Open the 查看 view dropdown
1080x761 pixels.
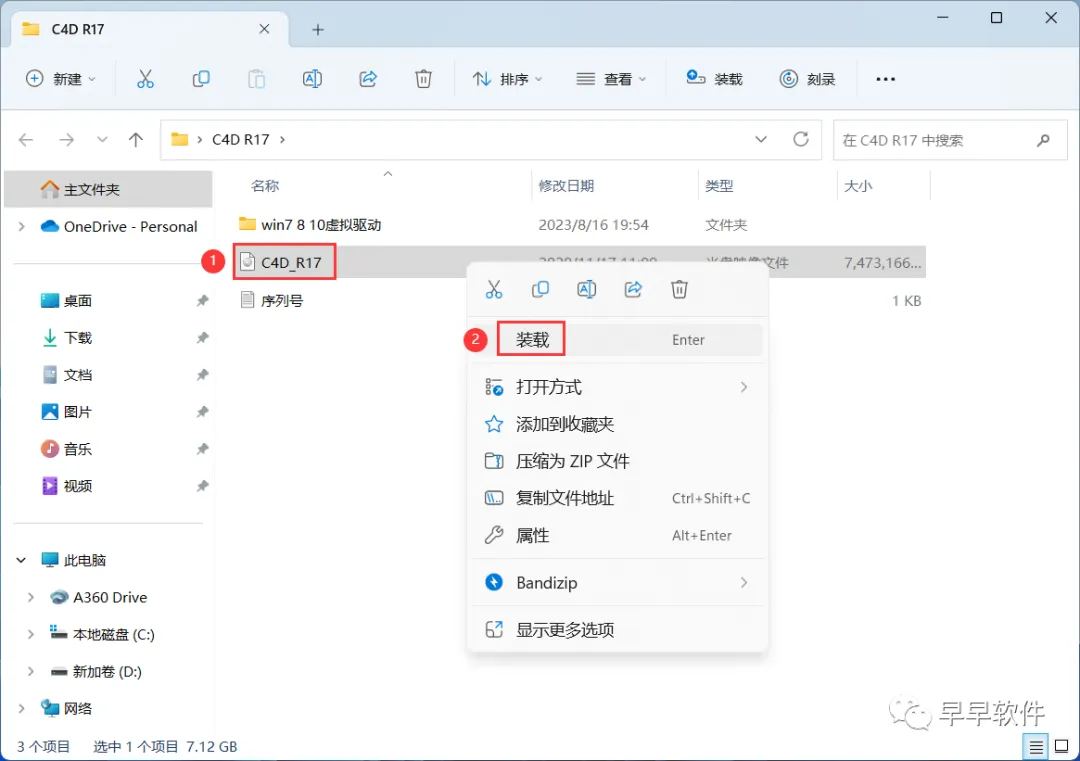tap(611, 79)
